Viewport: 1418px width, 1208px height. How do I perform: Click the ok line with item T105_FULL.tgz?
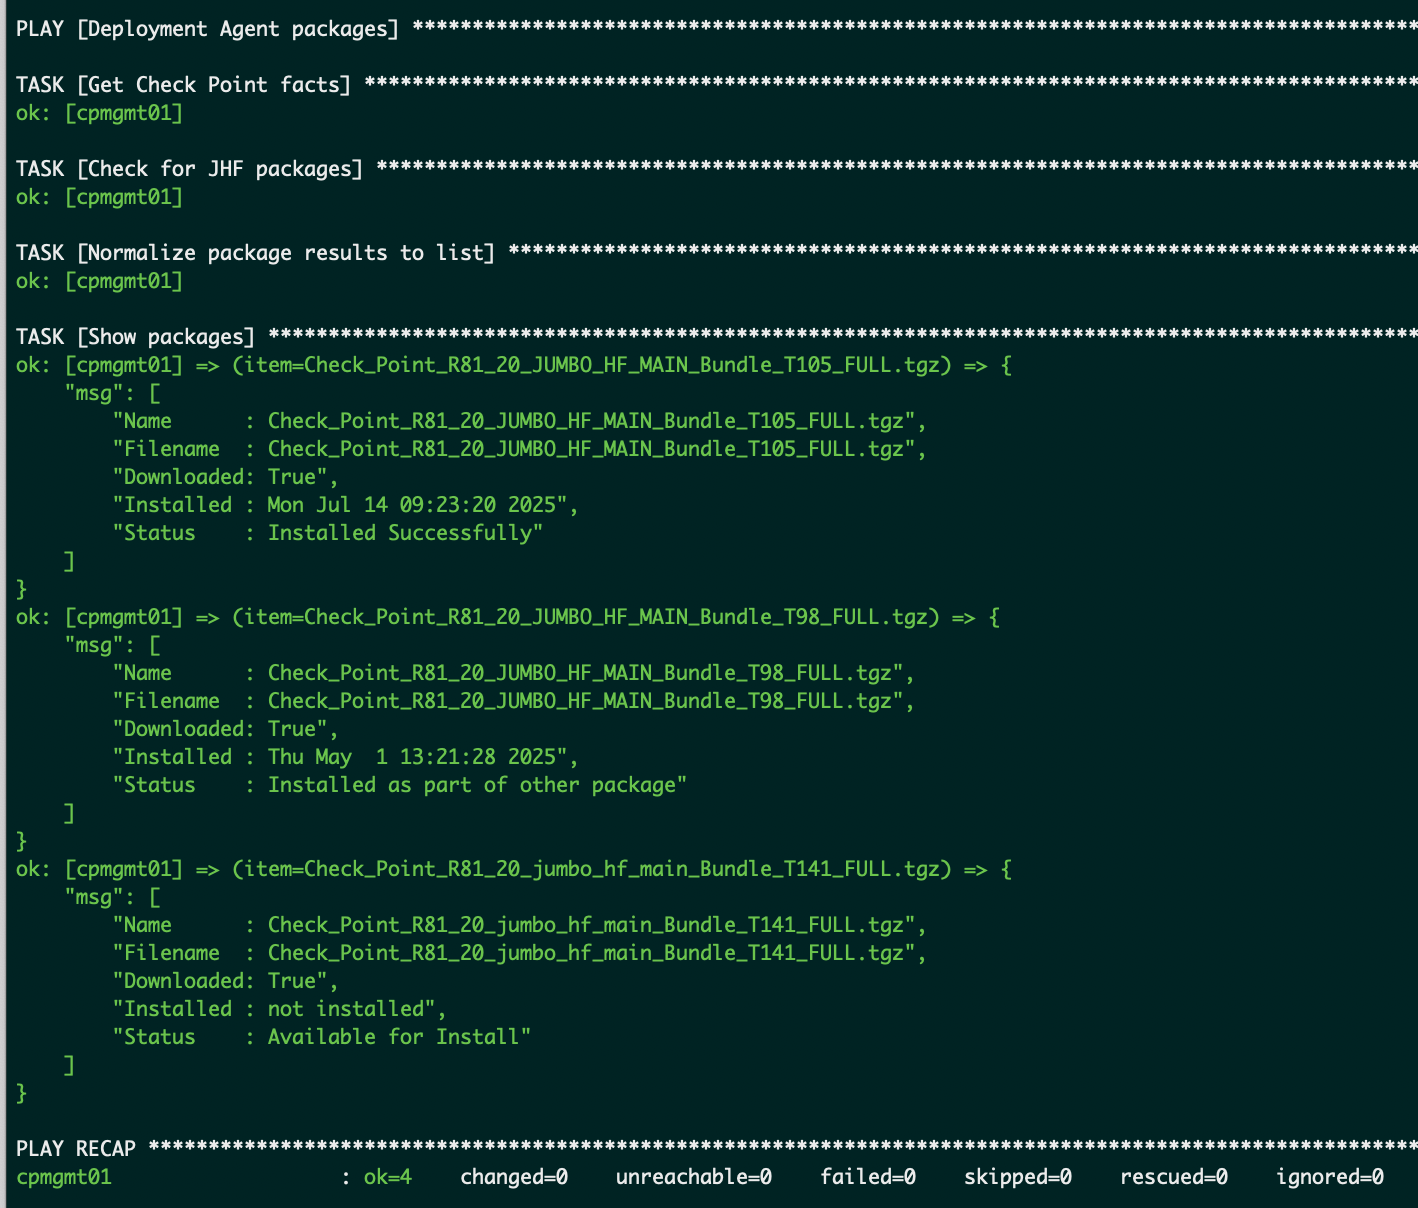(x=514, y=365)
